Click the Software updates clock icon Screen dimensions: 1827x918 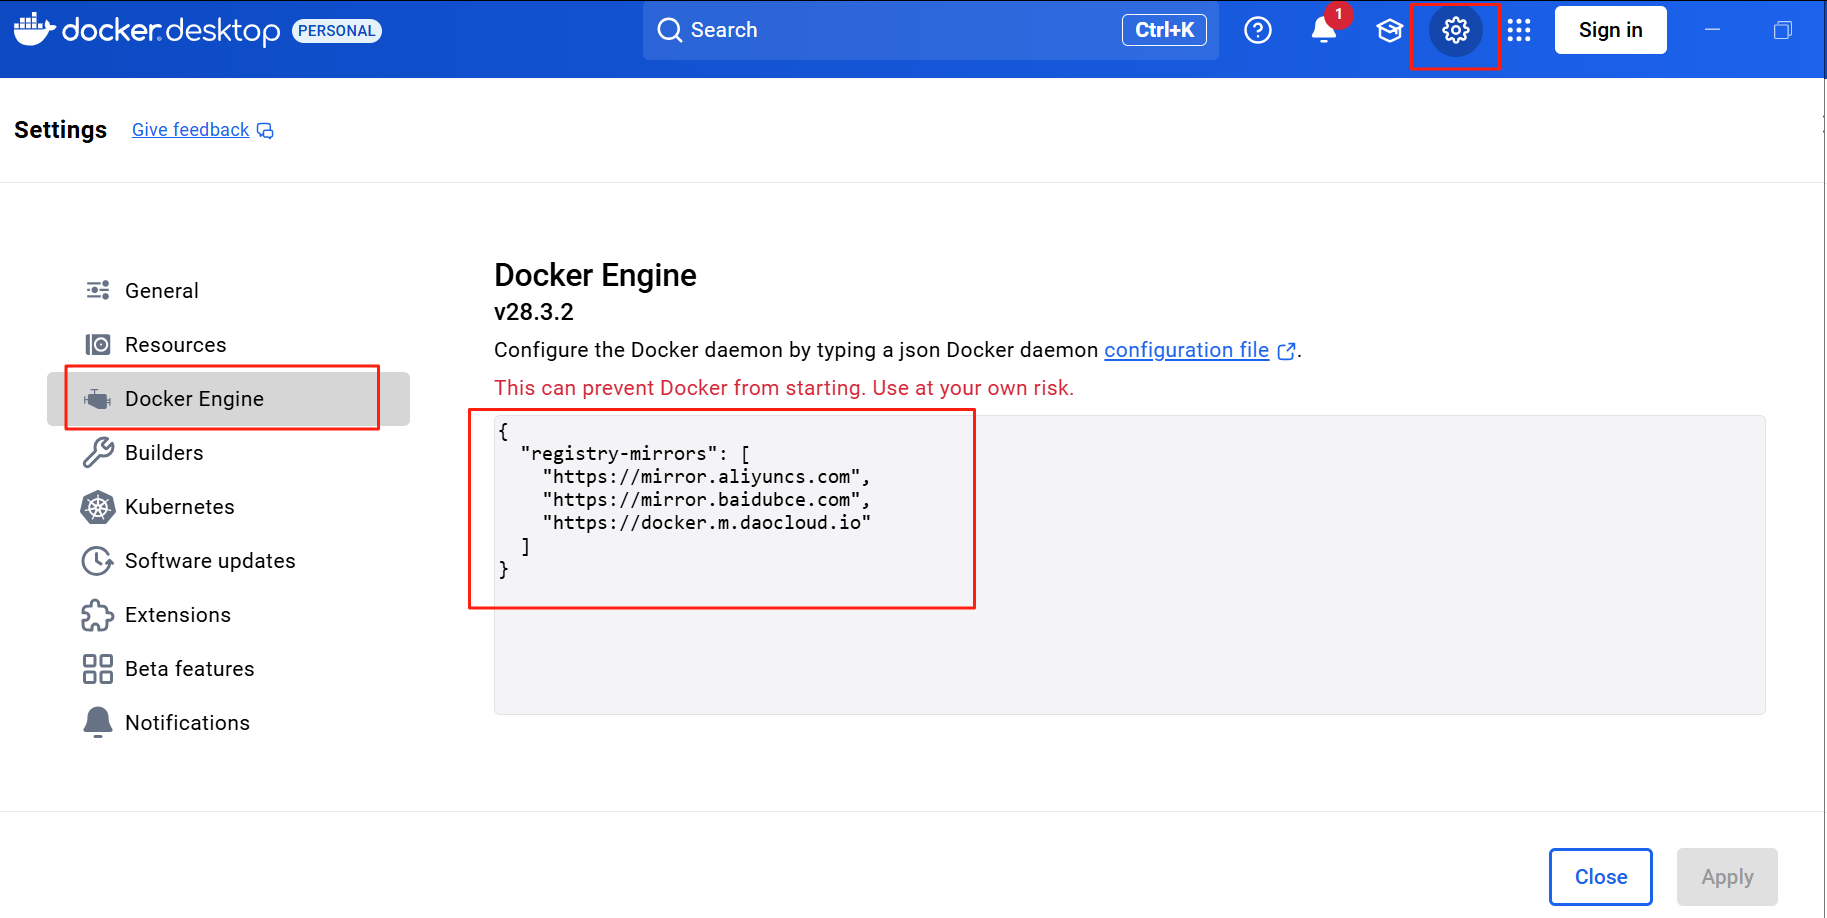pos(98,561)
